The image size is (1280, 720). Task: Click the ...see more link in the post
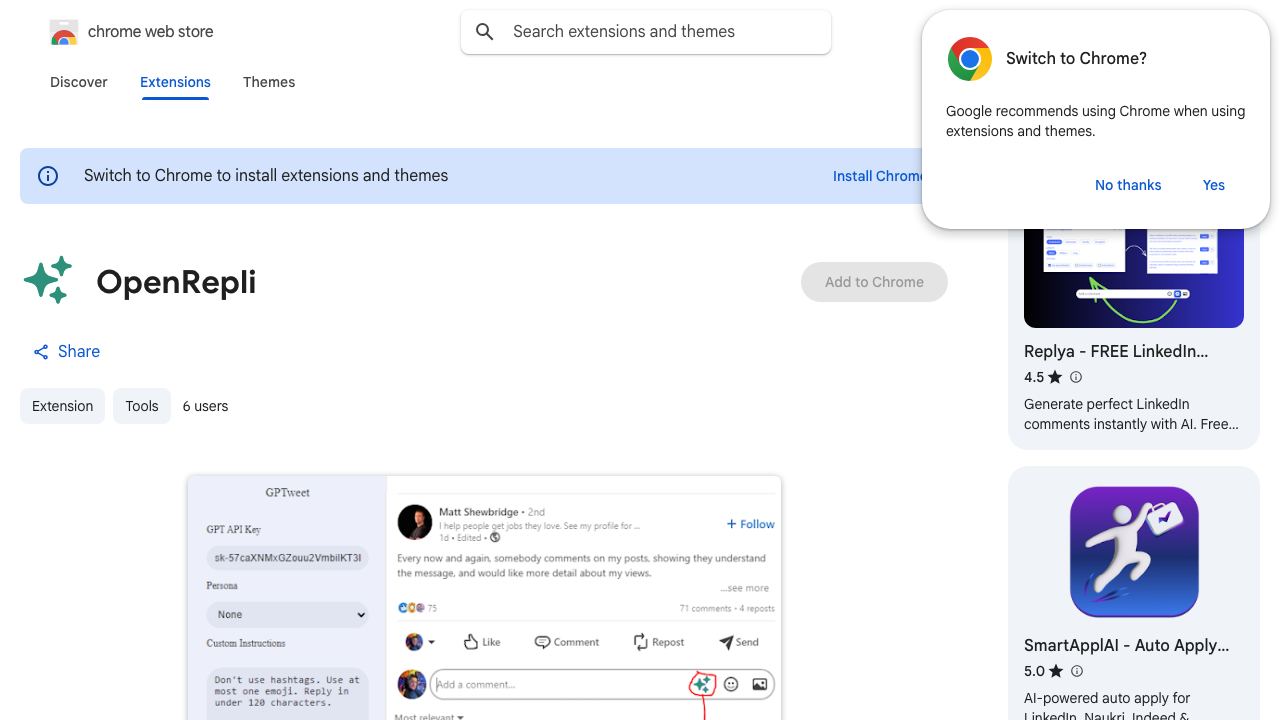[744, 588]
